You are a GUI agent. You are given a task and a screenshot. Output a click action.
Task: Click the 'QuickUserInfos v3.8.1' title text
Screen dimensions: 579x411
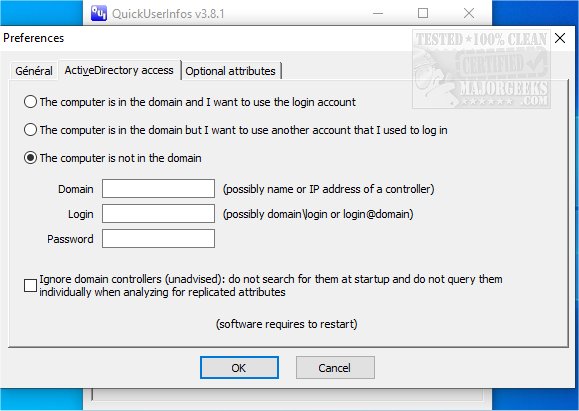coord(168,14)
